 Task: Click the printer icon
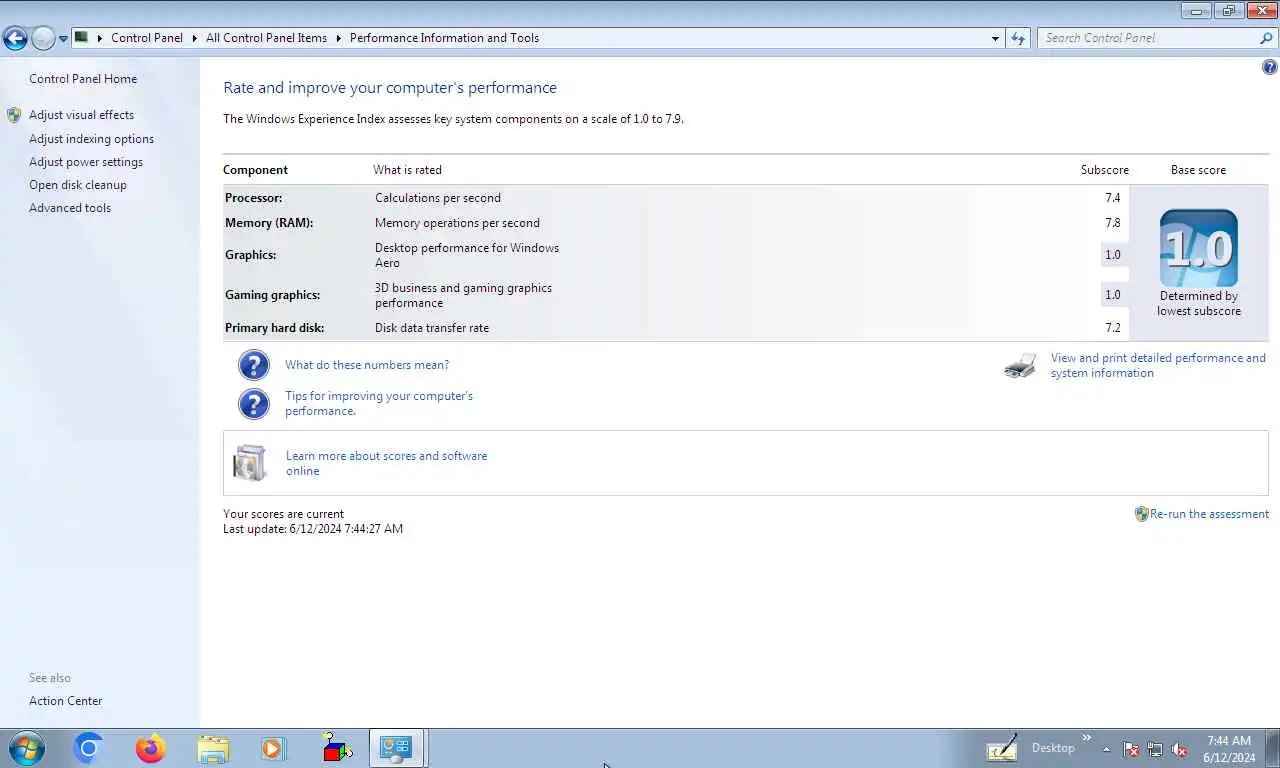[1020, 366]
